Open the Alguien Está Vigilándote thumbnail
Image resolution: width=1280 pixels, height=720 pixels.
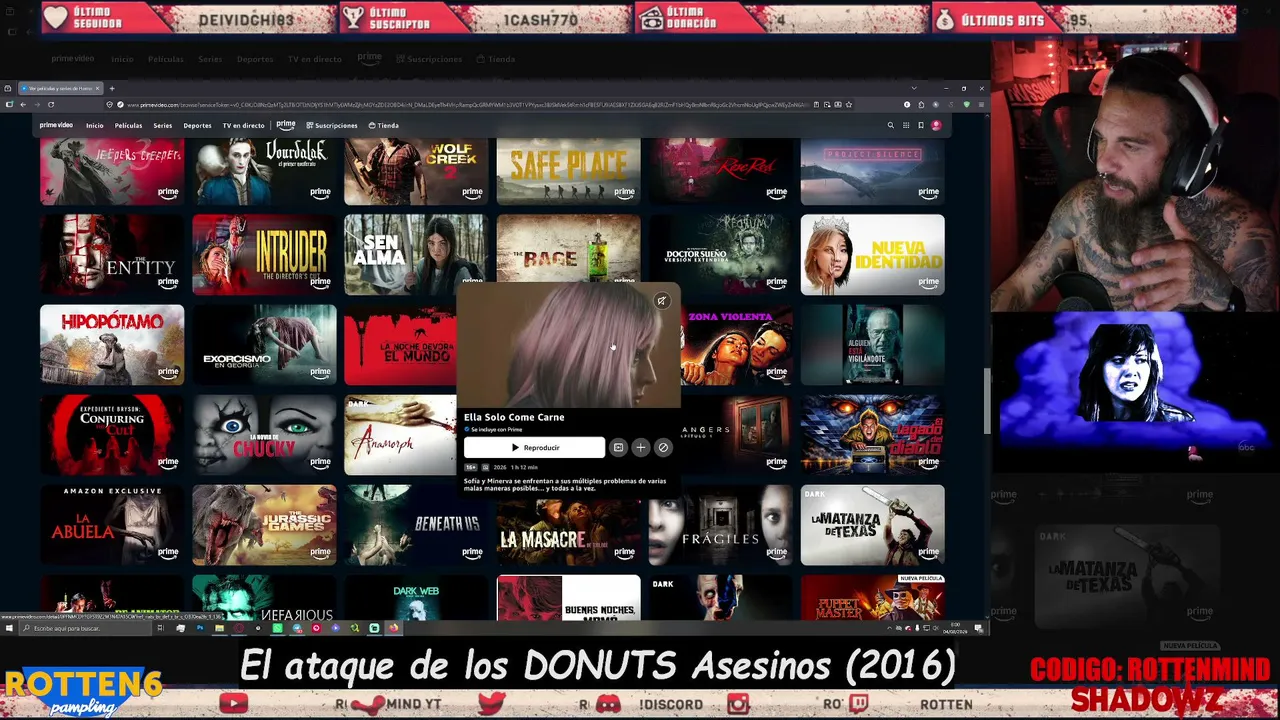point(872,345)
